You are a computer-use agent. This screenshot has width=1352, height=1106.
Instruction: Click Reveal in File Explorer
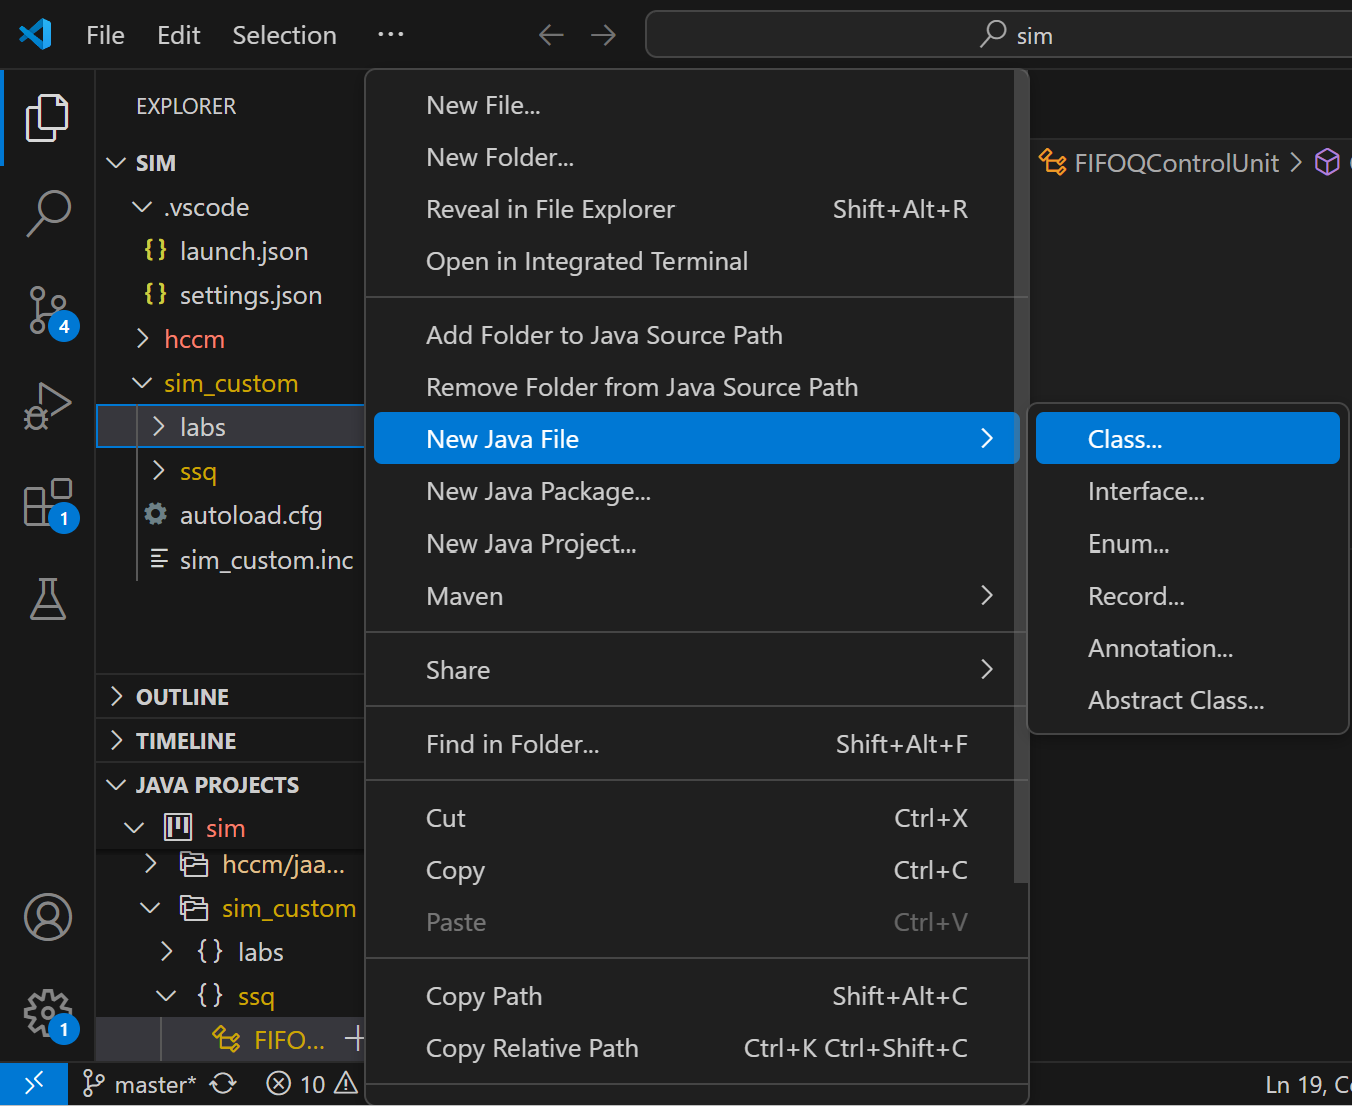(550, 209)
